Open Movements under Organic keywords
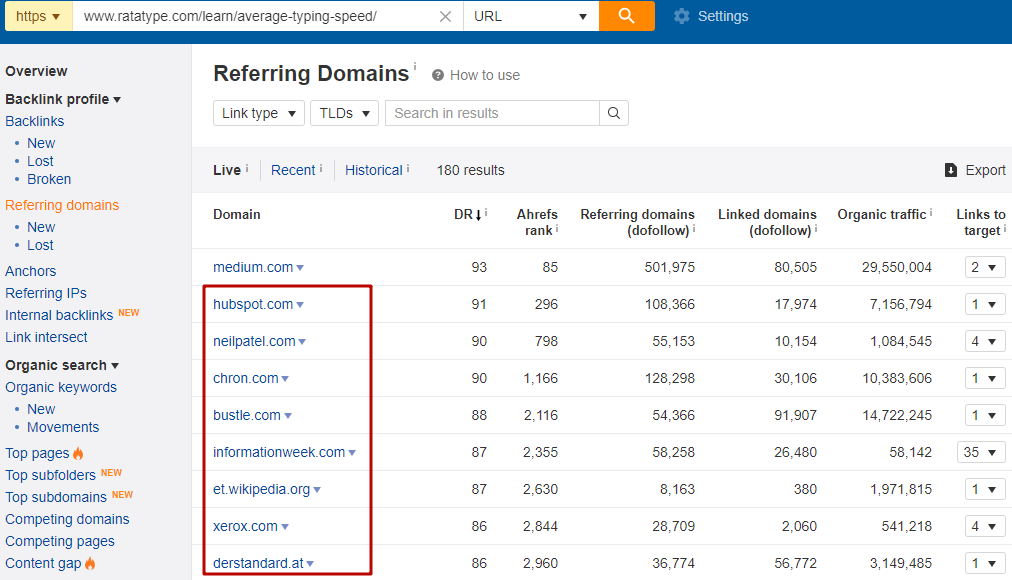Screen dimensions: 1012x580 pos(63,427)
